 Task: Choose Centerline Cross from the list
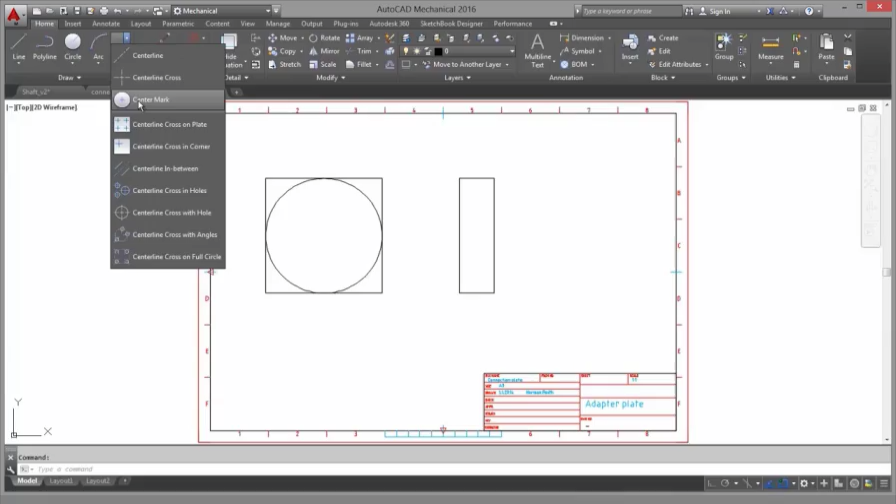[168, 77]
